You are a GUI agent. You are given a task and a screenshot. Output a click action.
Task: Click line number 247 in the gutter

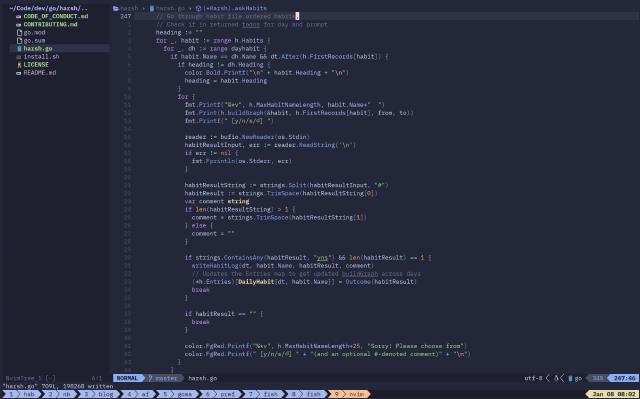126,16
